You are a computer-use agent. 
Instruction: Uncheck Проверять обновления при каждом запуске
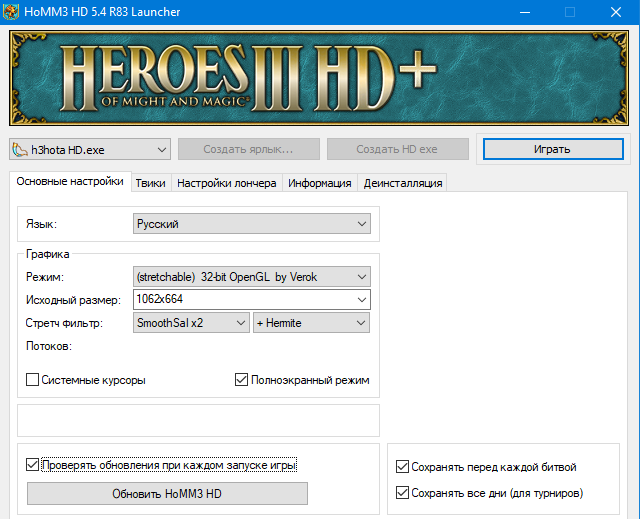pyautogui.click(x=33, y=465)
